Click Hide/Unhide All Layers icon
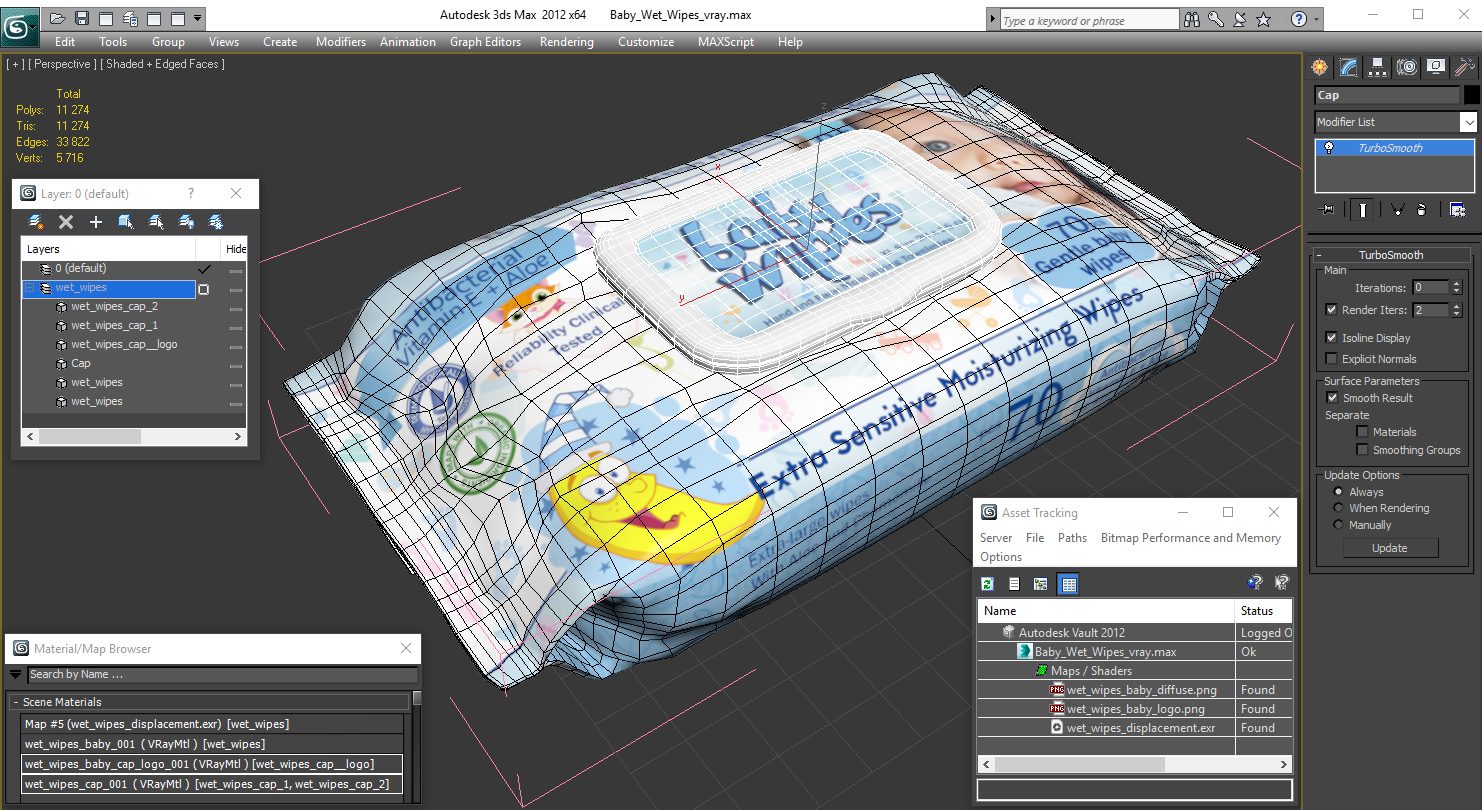 (186, 222)
